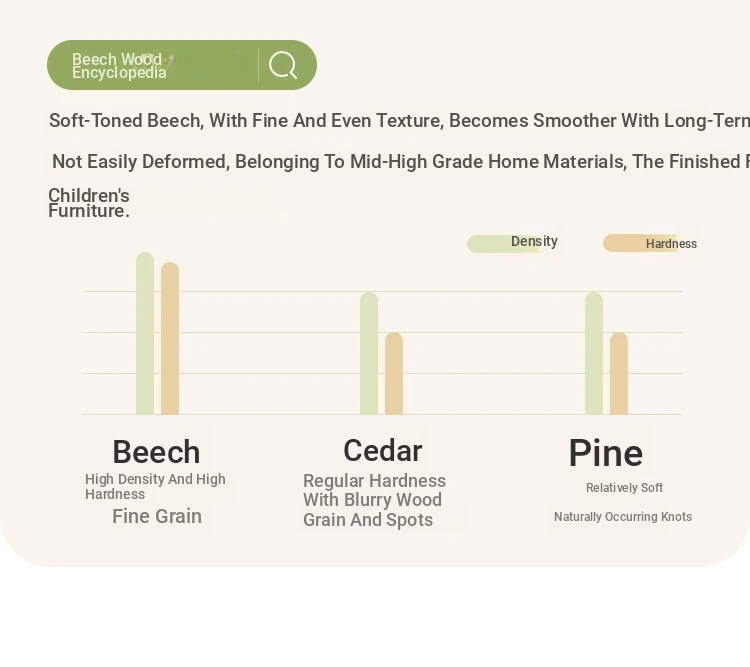Select the Cedar heading label
Screen dimensions: 750x667
click(x=383, y=450)
